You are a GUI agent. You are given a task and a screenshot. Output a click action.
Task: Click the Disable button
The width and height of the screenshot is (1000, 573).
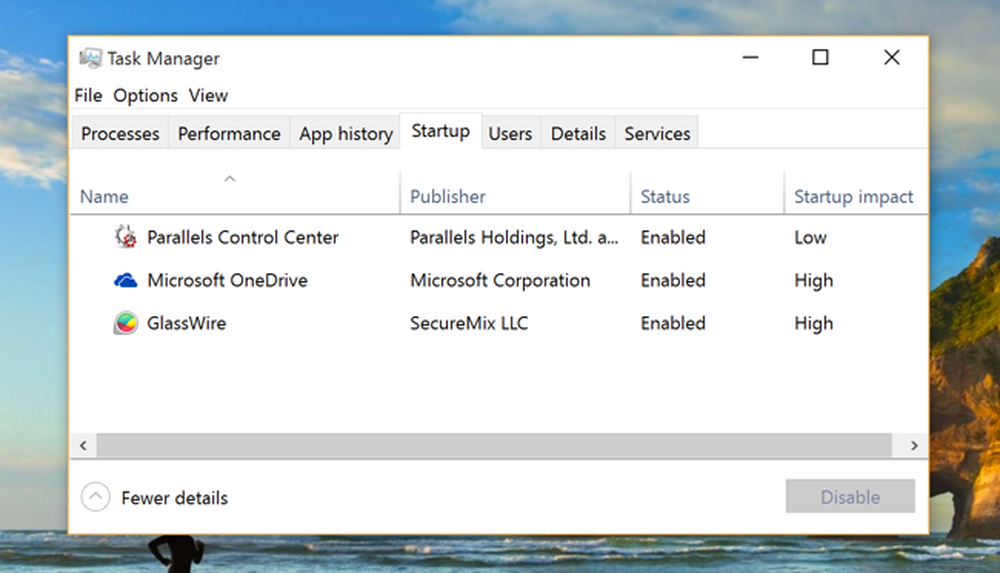tap(850, 496)
